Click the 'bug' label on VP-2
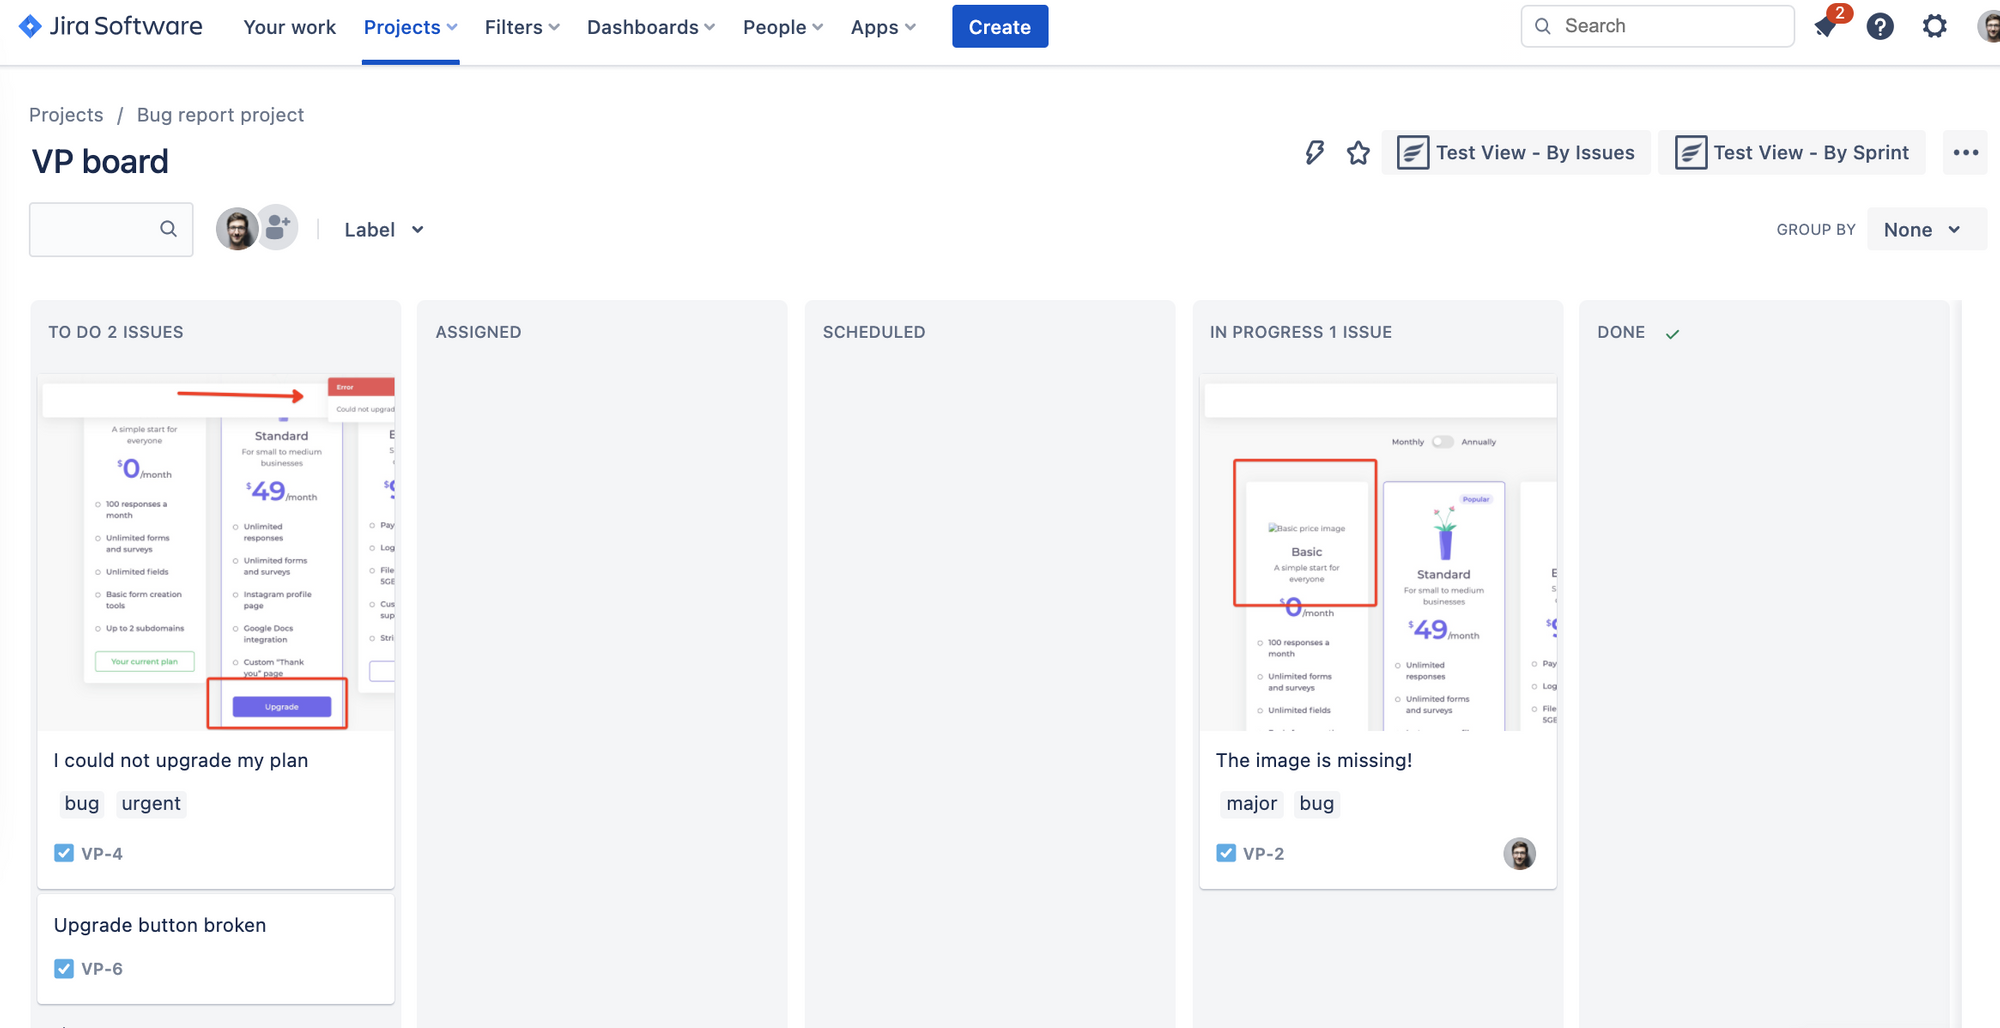 coord(1317,803)
